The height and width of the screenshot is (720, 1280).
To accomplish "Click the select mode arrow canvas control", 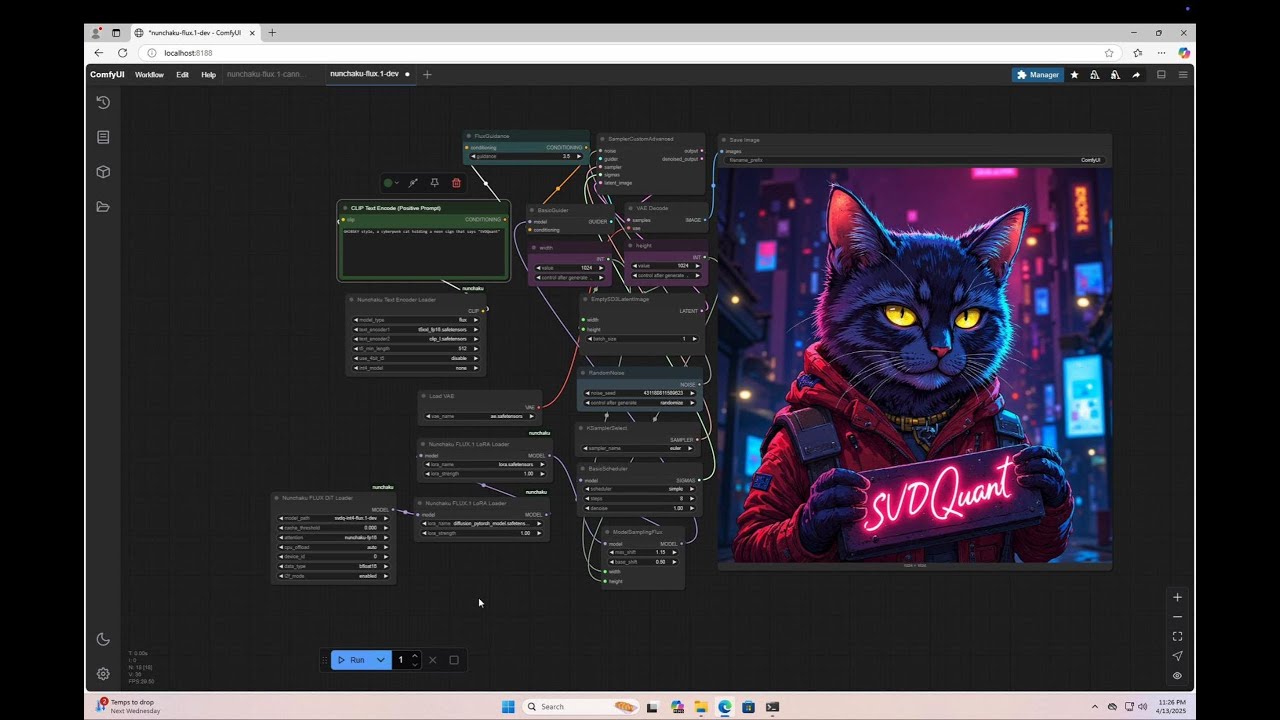I will pyautogui.click(x=1177, y=656).
